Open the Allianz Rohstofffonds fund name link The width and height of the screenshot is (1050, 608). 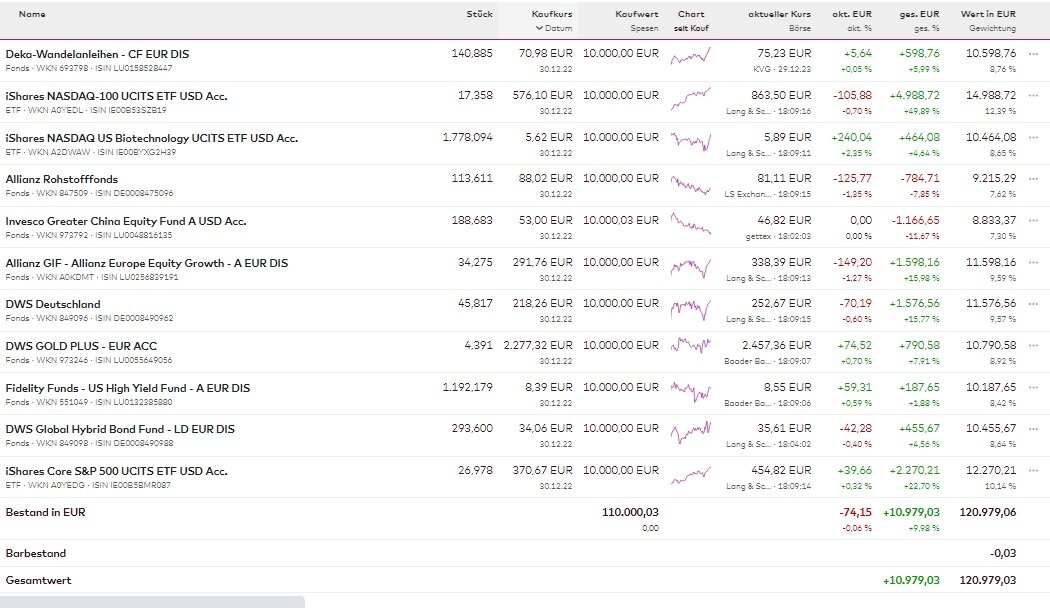pyautogui.click(x=61, y=179)
